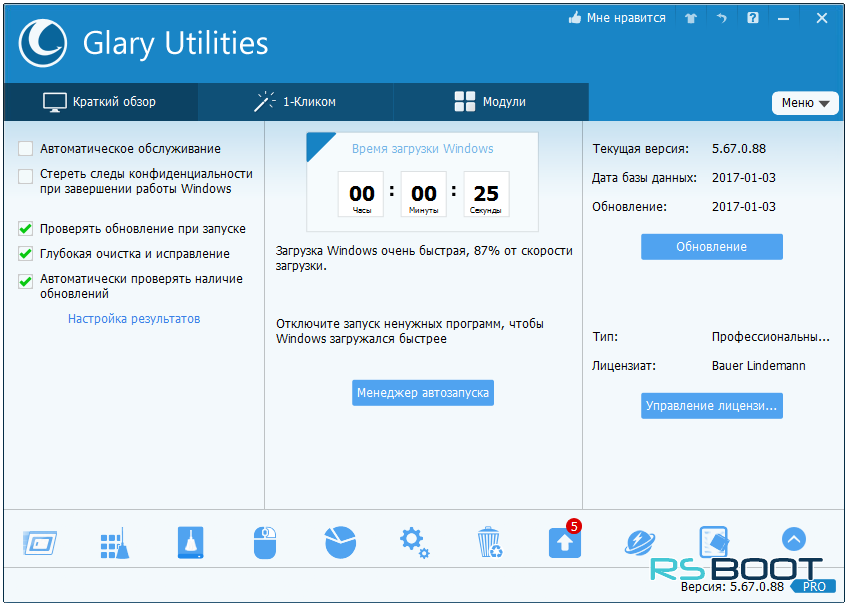Open the skin shirt icon in title bar

click(691, 18)
